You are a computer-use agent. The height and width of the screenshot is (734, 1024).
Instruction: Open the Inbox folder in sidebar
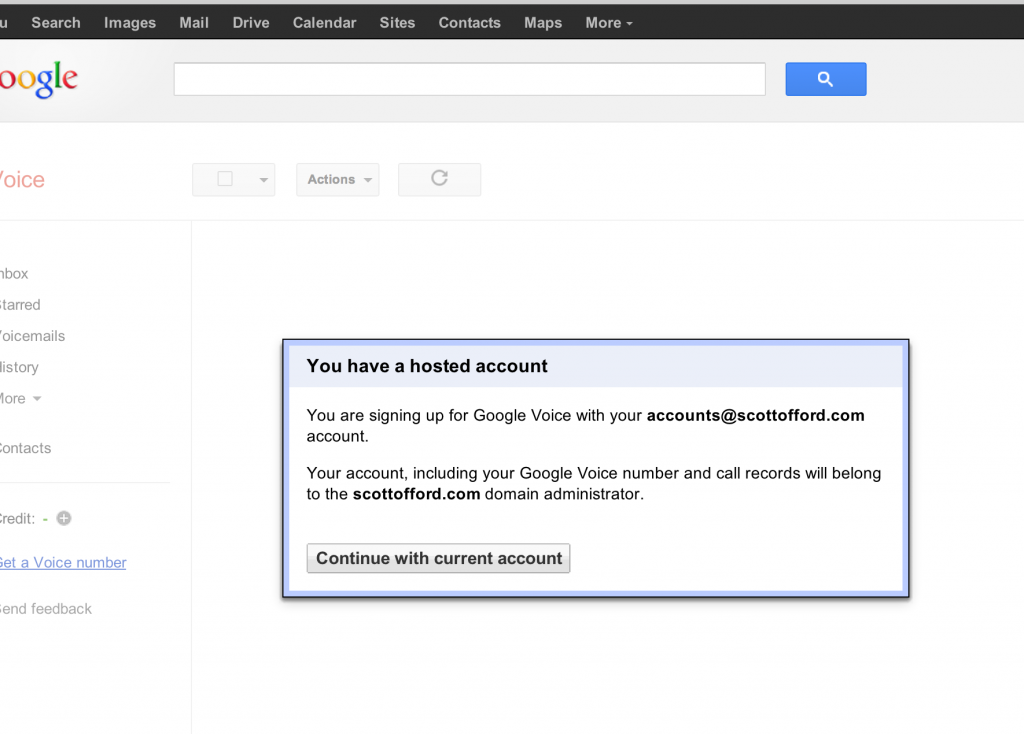14,274
